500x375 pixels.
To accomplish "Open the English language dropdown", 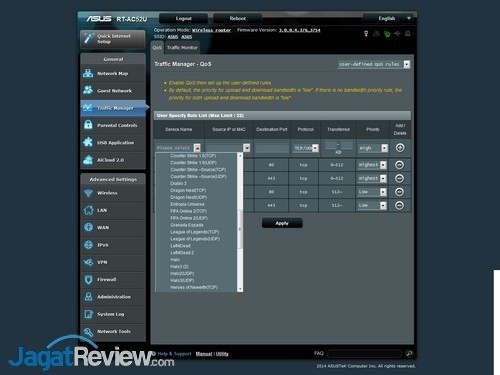I will pyautogui.click(x=388, y=18).
